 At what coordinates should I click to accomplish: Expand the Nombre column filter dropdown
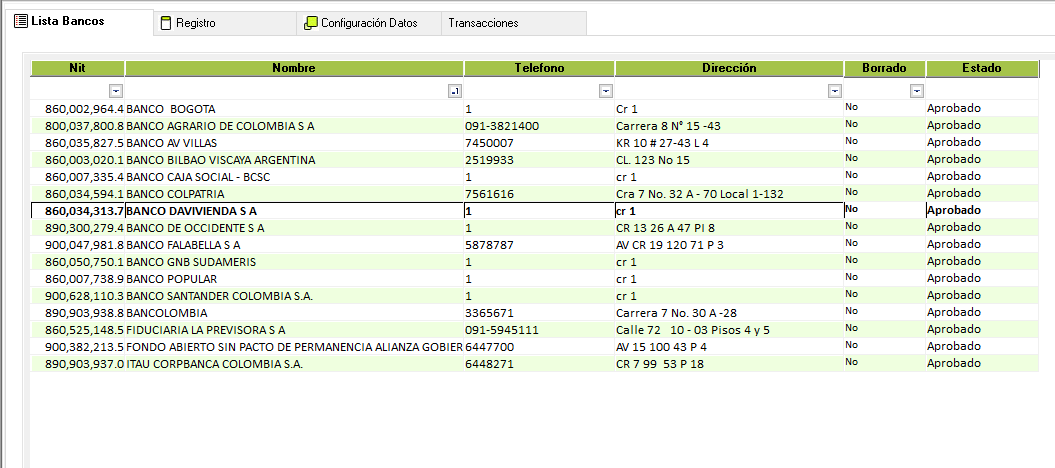(x=455, y=91)
